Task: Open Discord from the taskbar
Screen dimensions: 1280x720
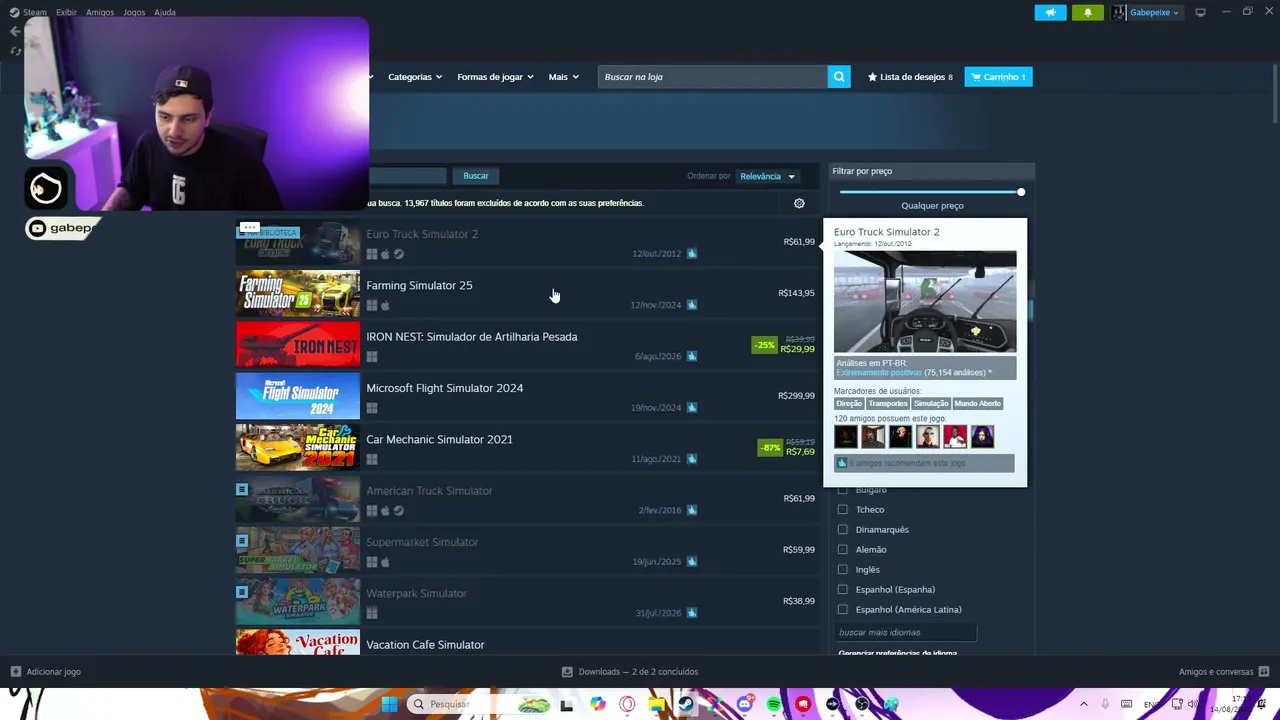Action: (x=744, y=704)
